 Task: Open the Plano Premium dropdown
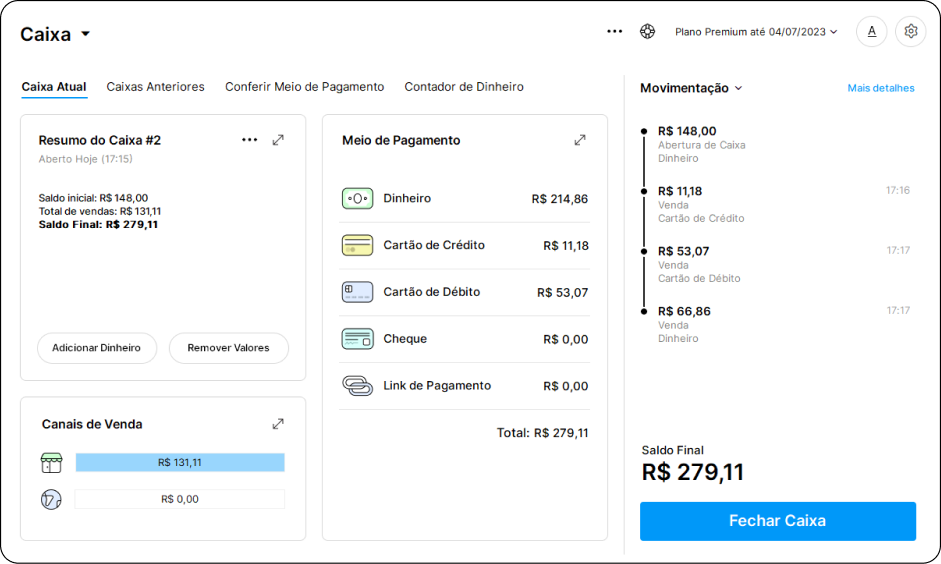[756, 32]
